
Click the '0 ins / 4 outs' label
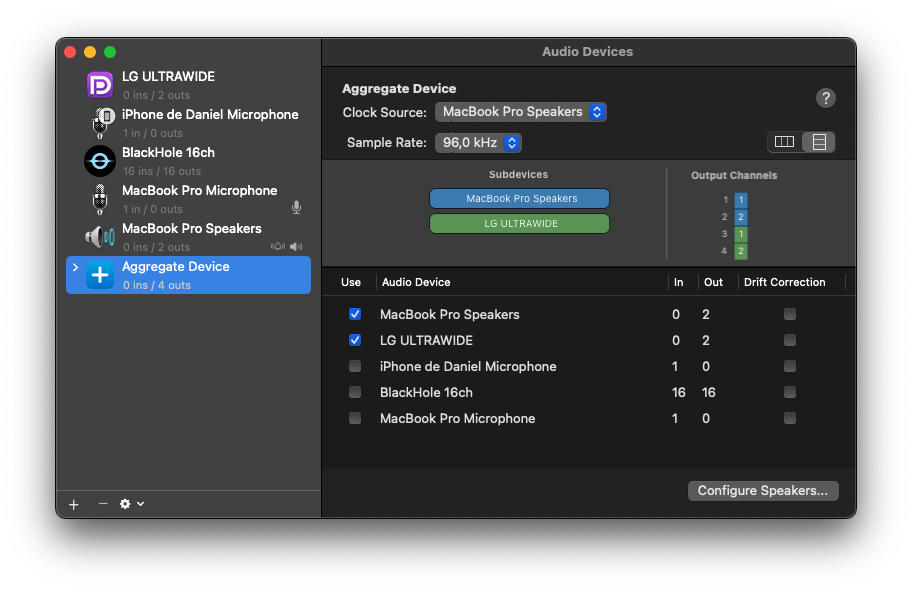[156, 285]
